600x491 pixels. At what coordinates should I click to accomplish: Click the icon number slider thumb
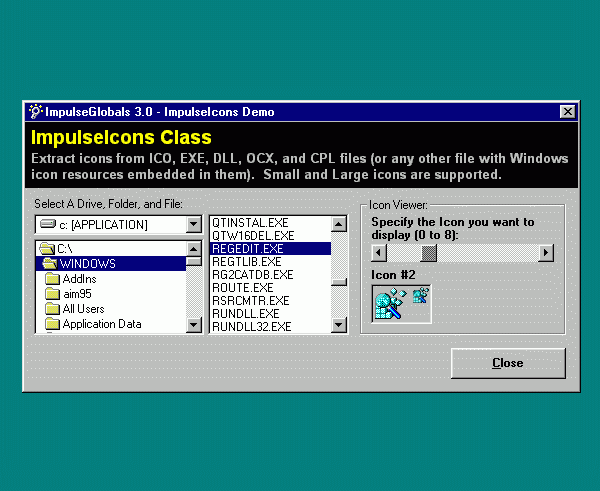pos(429,253)
